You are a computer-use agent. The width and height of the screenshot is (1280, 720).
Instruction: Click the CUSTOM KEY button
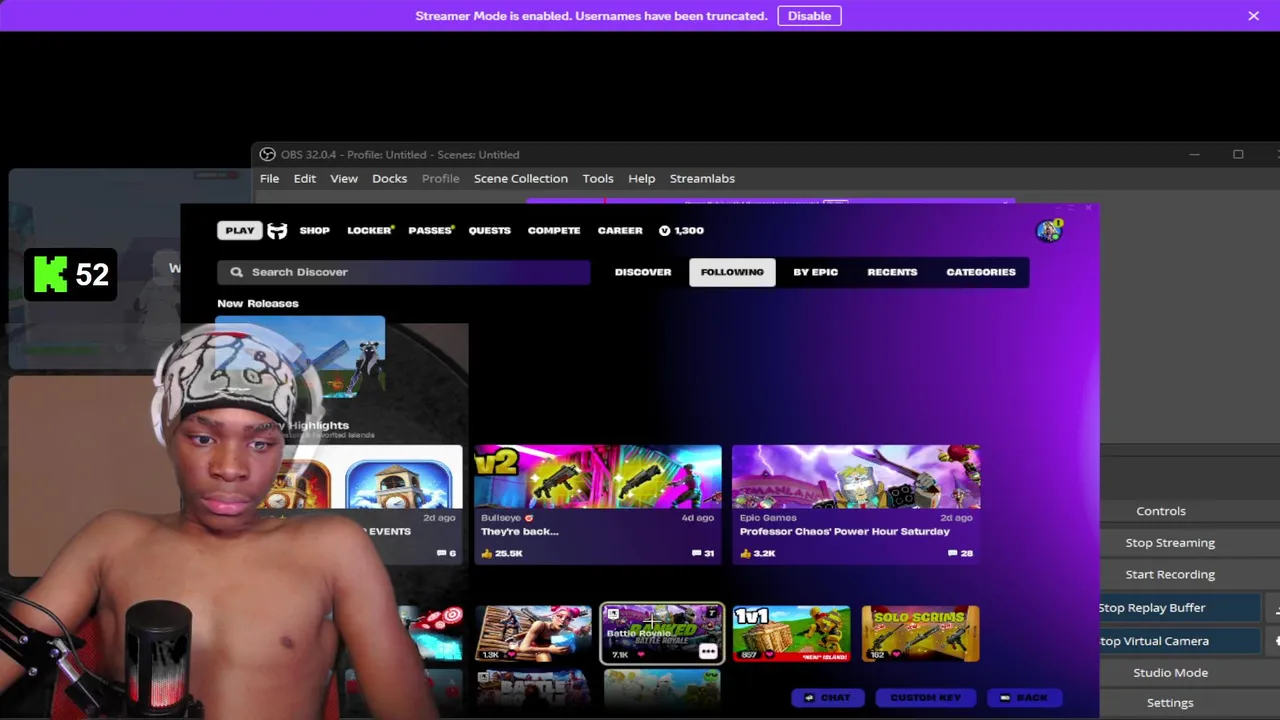click(x=926, y=698)
